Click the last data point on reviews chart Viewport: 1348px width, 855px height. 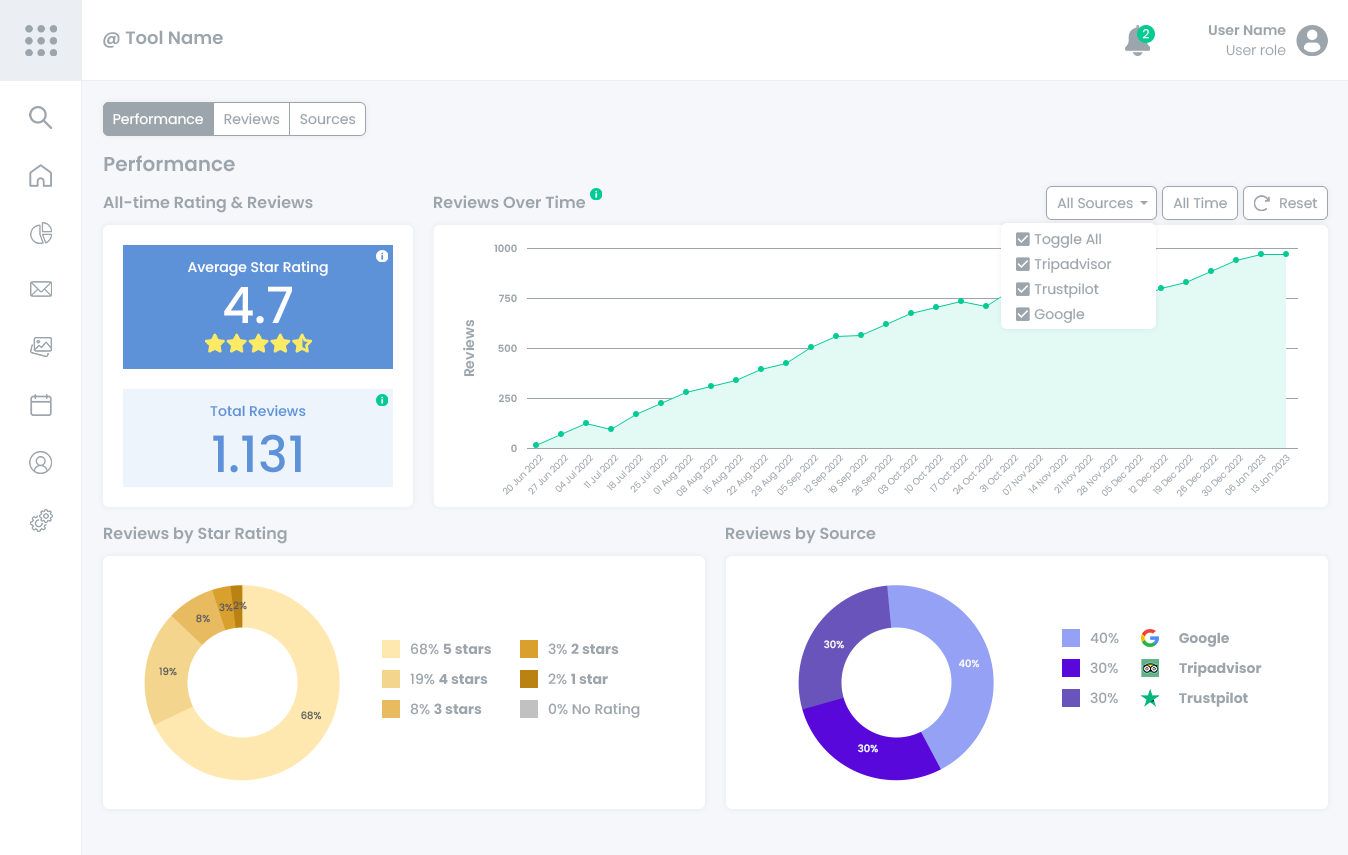click(1286, 254)
